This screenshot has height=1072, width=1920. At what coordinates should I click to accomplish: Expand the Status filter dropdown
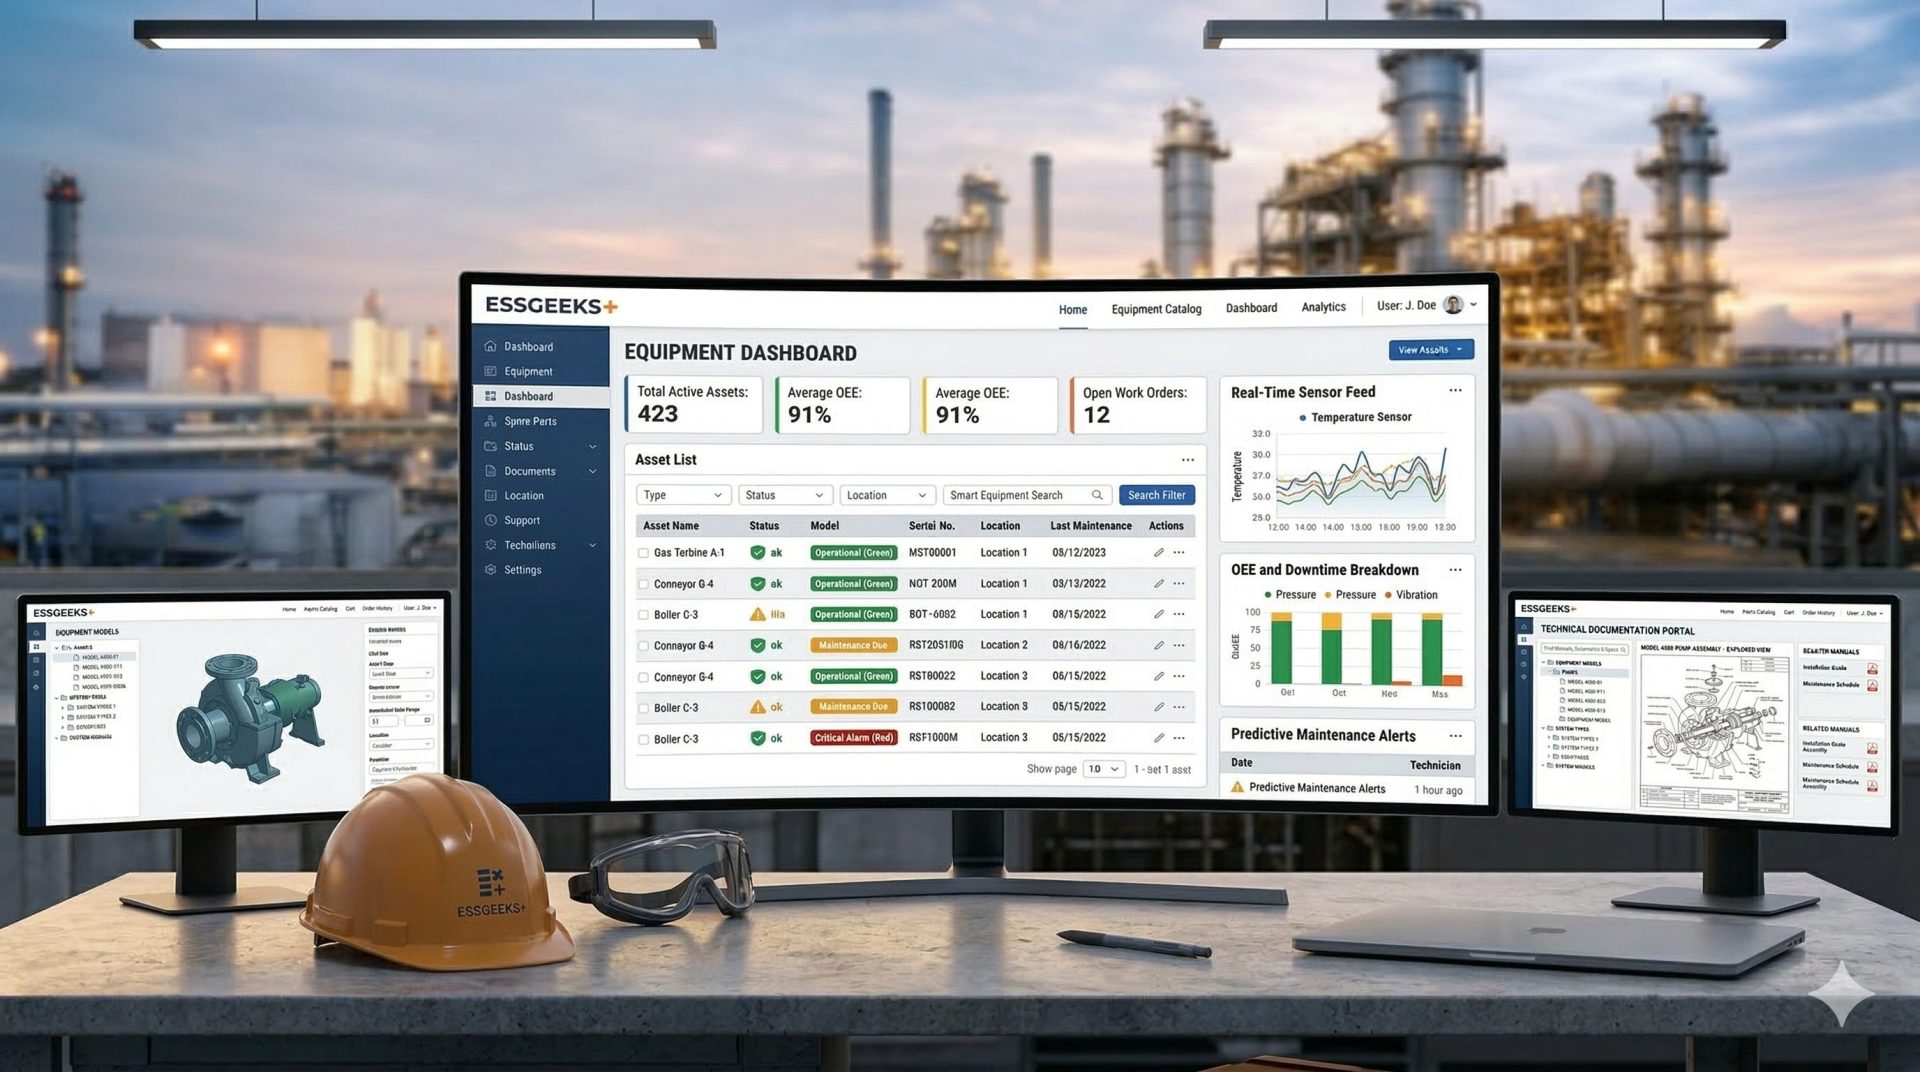tap(784, 495)
